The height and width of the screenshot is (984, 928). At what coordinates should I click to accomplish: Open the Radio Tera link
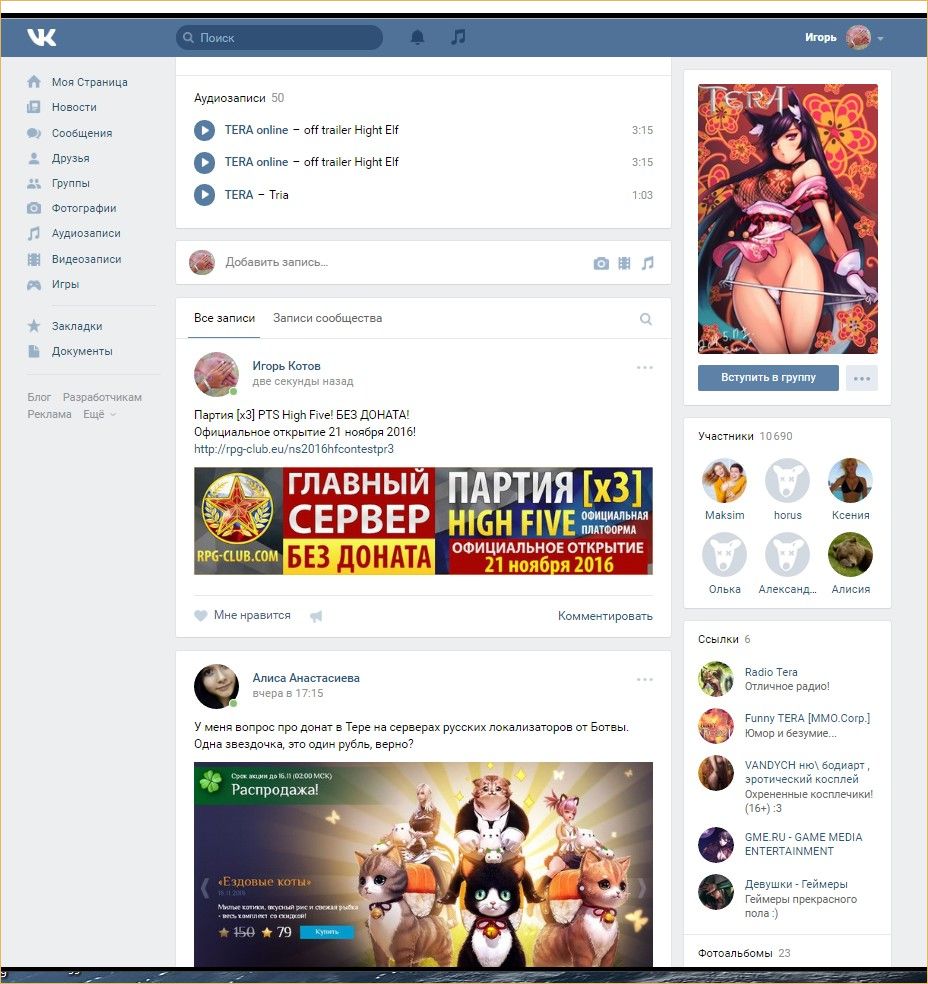[x=771, y=672]
